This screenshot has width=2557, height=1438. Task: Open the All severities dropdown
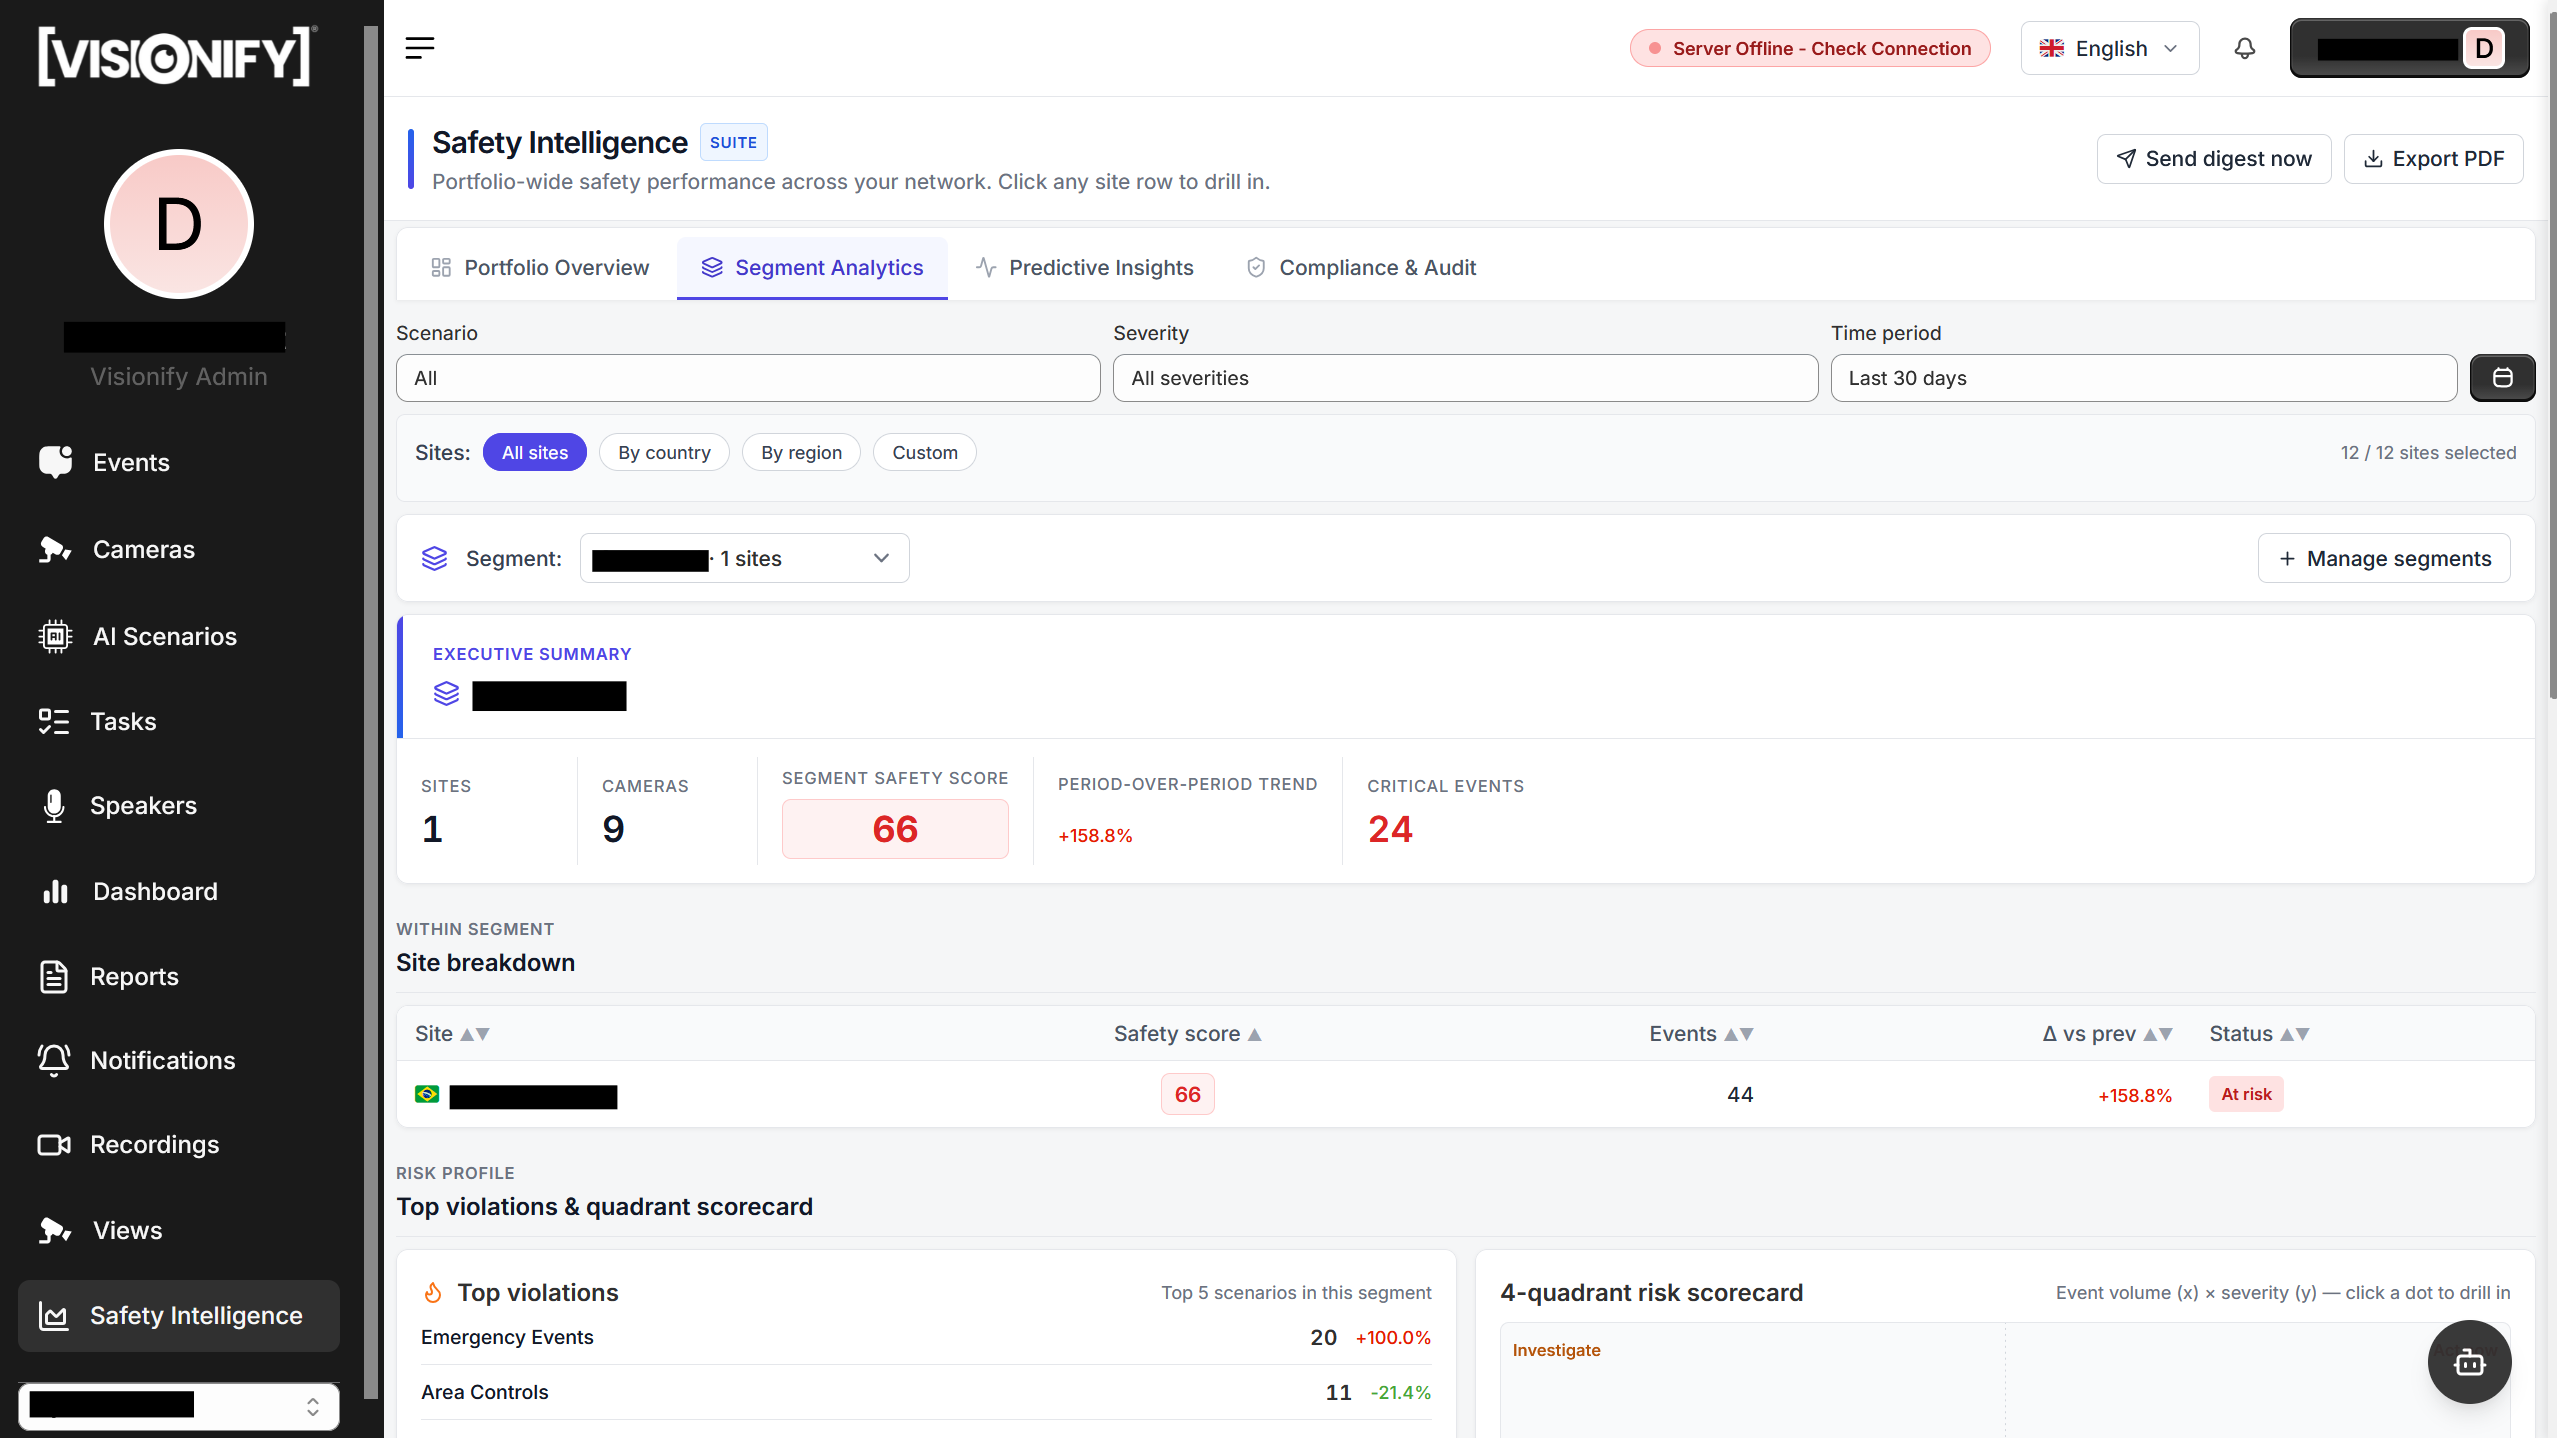pyautogui.click(x=1465, y=378)
